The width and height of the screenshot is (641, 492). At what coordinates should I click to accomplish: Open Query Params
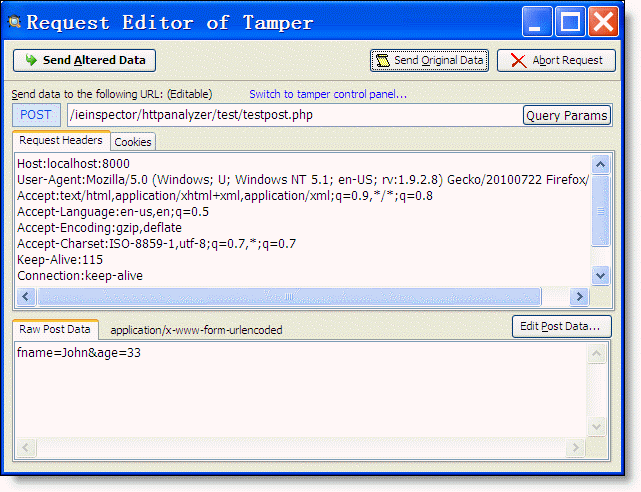click(567, 116)
